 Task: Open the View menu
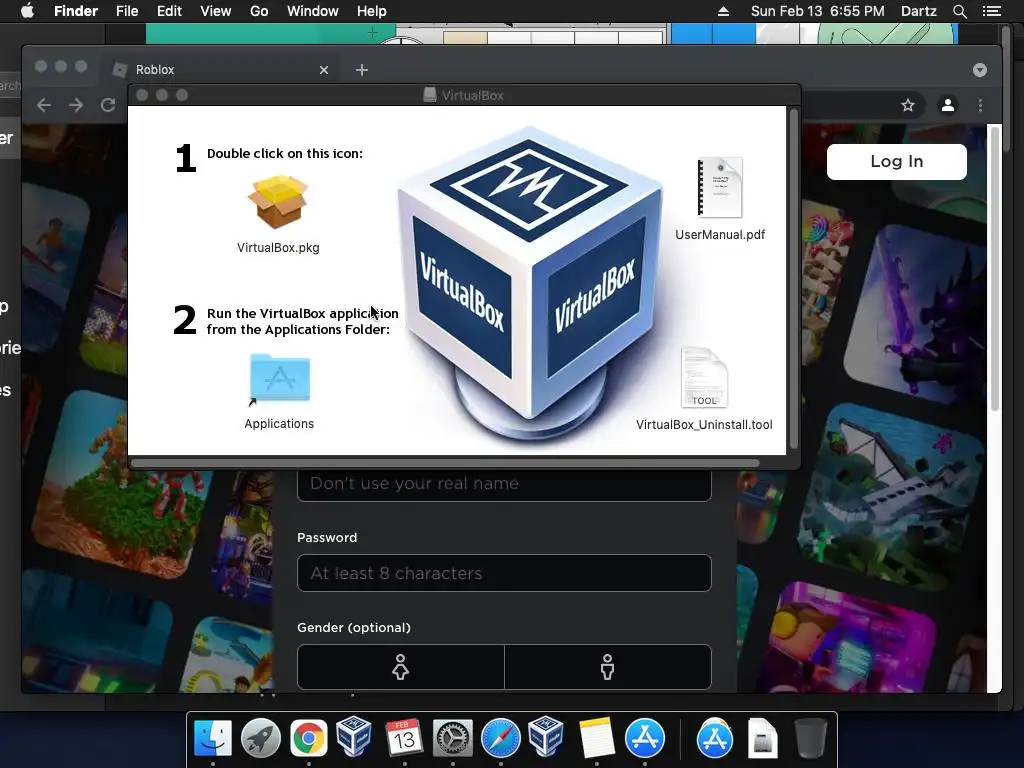[216, 11]
